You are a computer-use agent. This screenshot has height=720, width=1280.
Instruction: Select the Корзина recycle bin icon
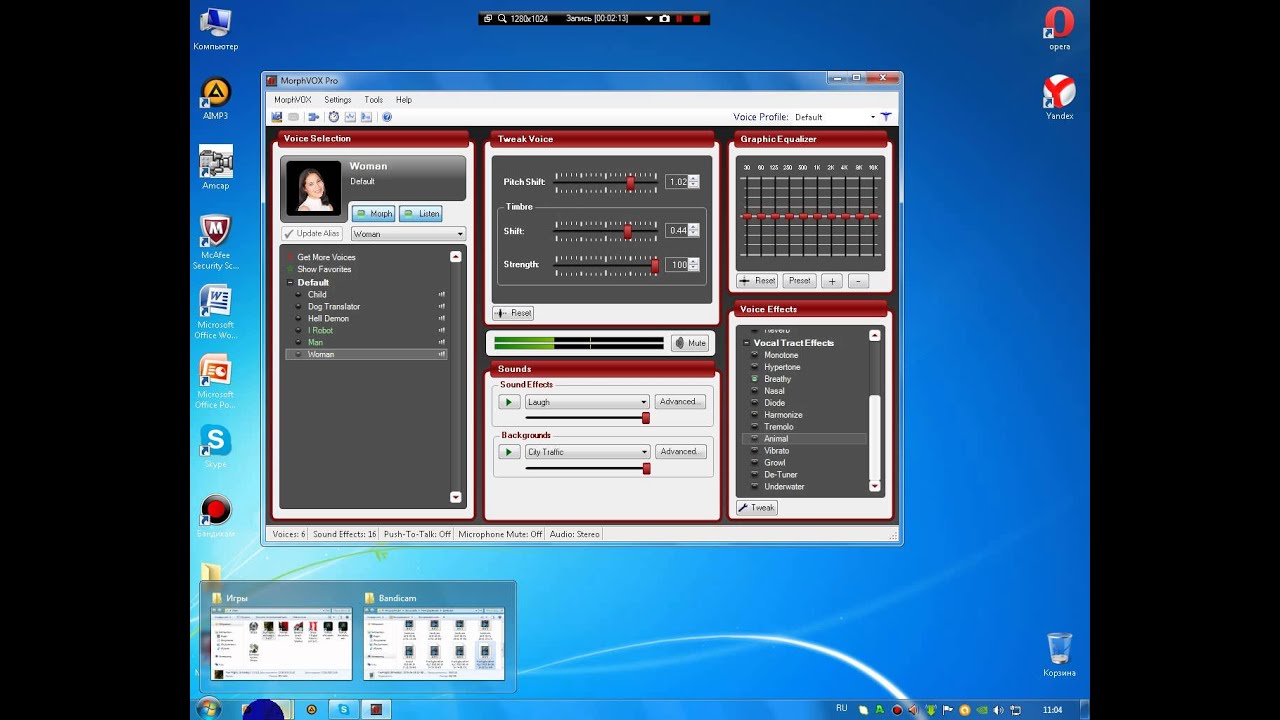tap(1059, 655)
